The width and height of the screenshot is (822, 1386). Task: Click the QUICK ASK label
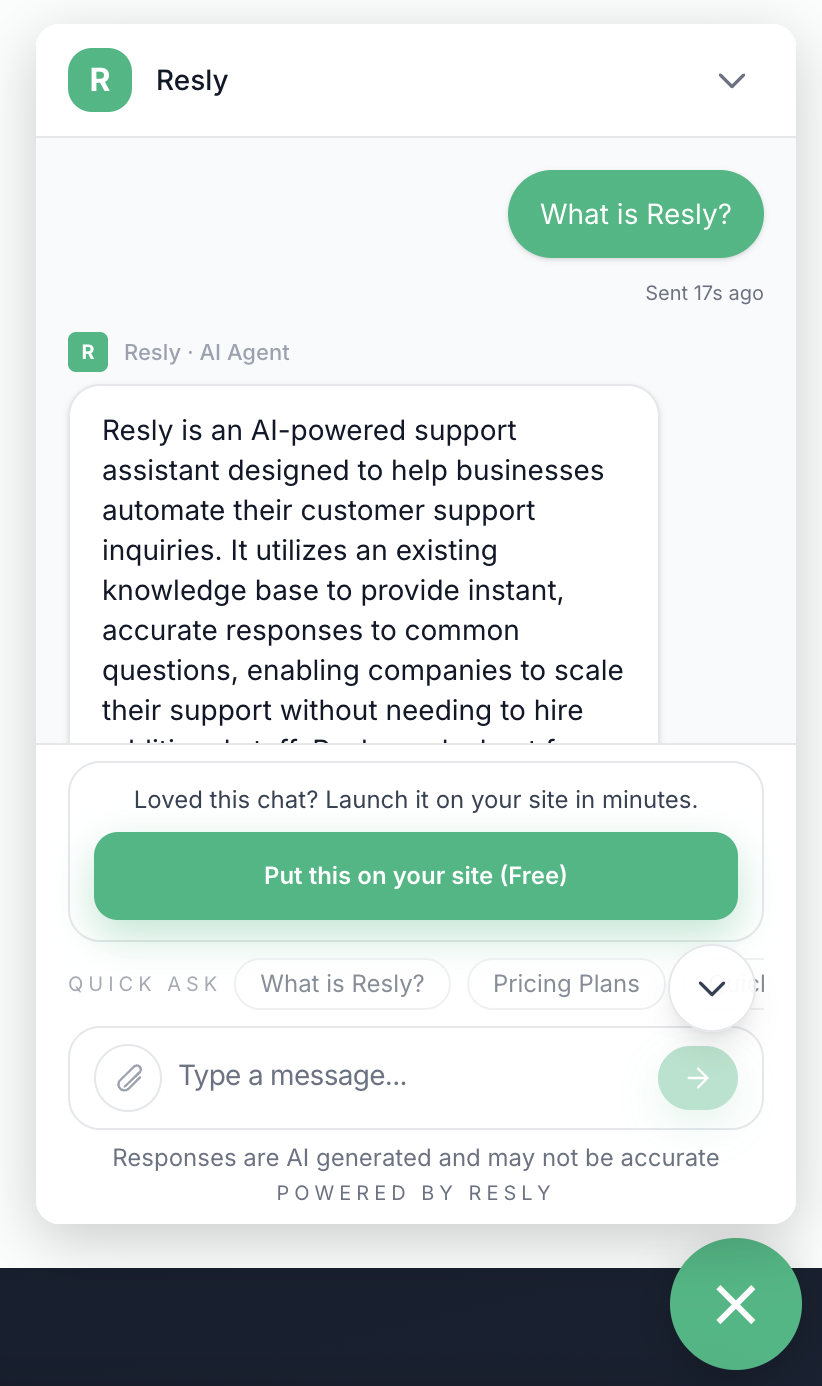coord(142,983)
